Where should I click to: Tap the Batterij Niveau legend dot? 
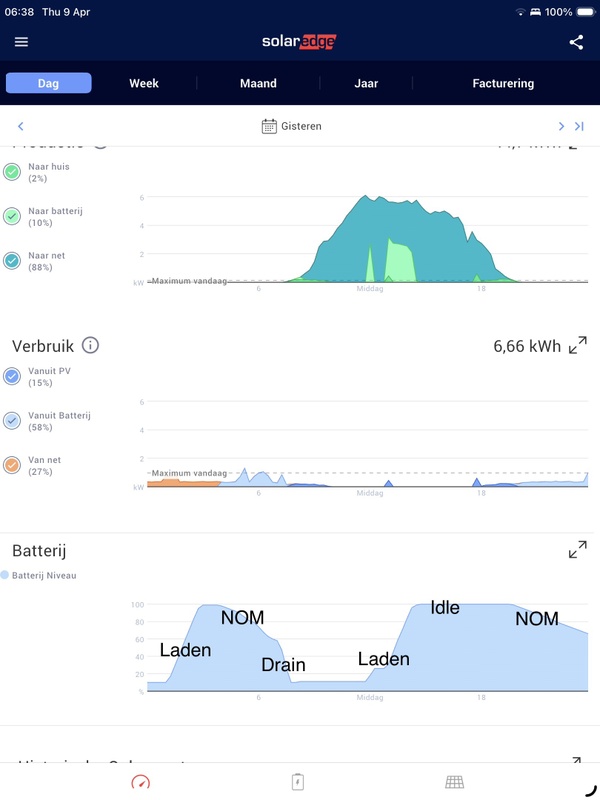point(5,575)
